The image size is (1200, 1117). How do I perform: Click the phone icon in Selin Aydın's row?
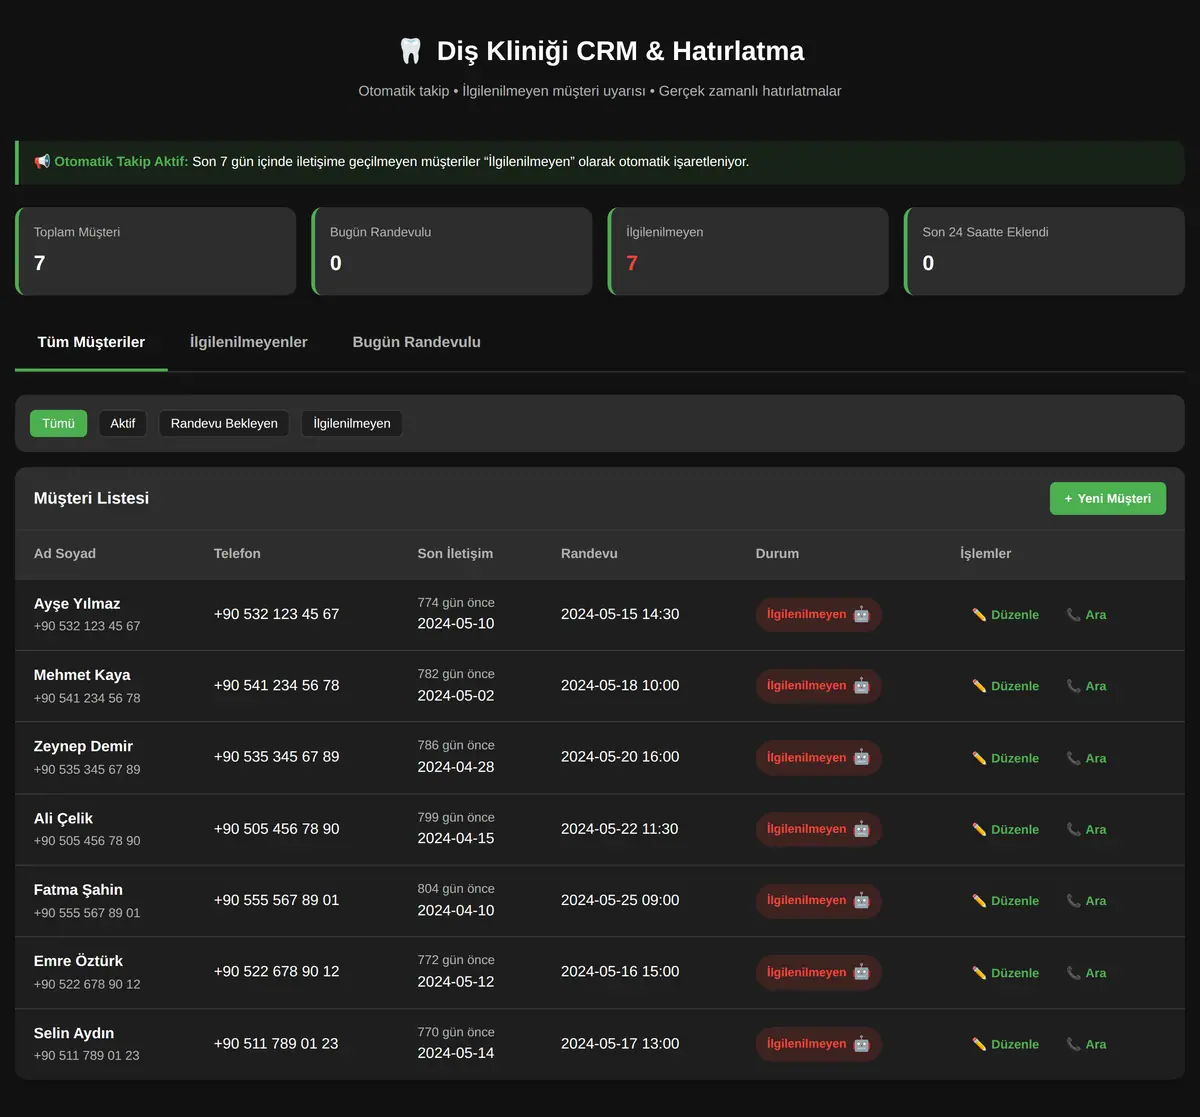tap(1073, 1044)
